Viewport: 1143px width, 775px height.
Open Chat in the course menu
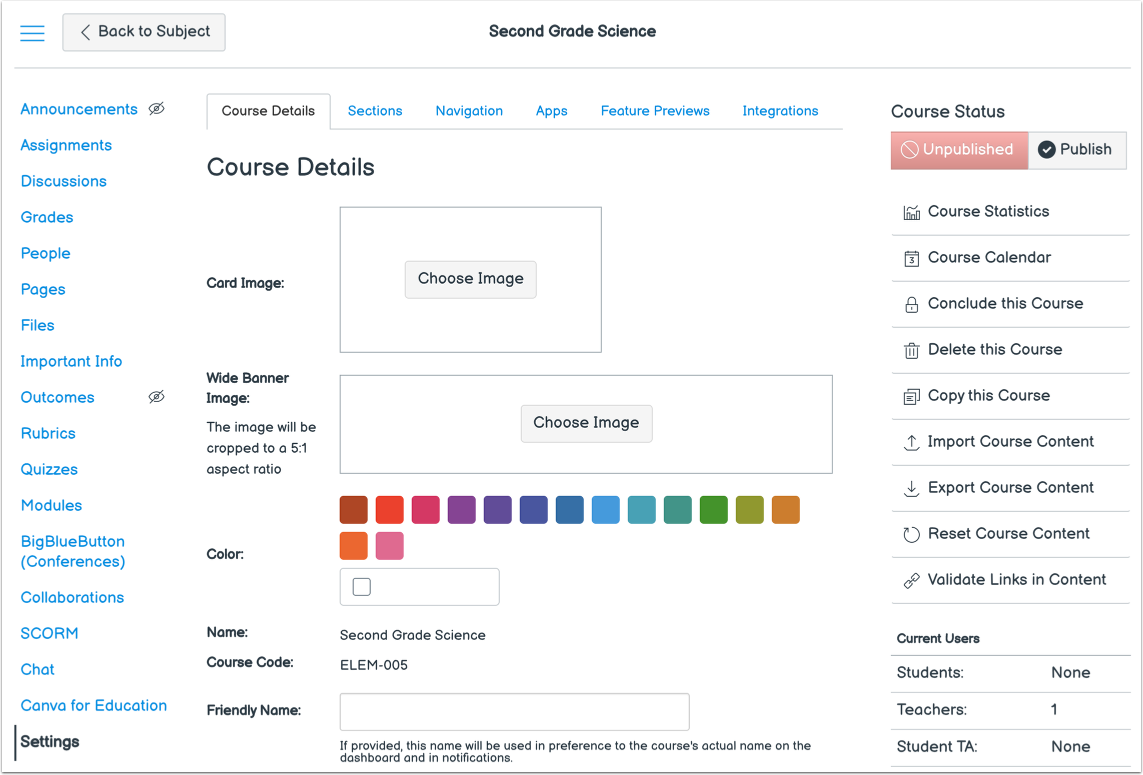coord(37,669)
